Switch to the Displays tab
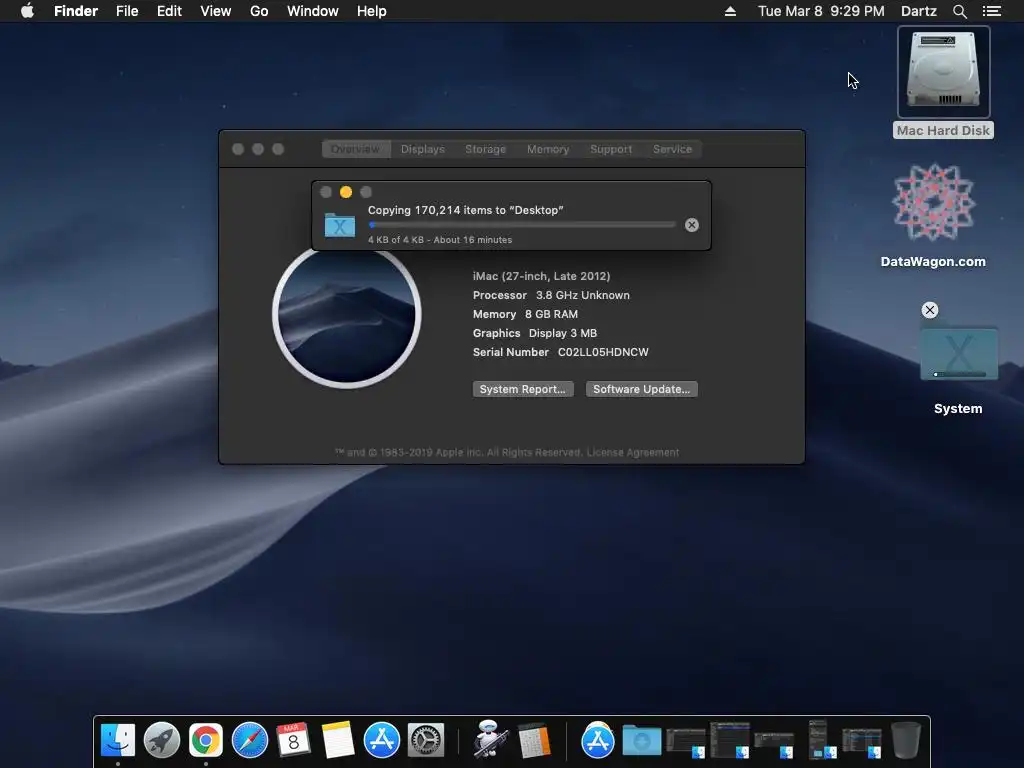 pyautogui.click(x=423, y=149)
